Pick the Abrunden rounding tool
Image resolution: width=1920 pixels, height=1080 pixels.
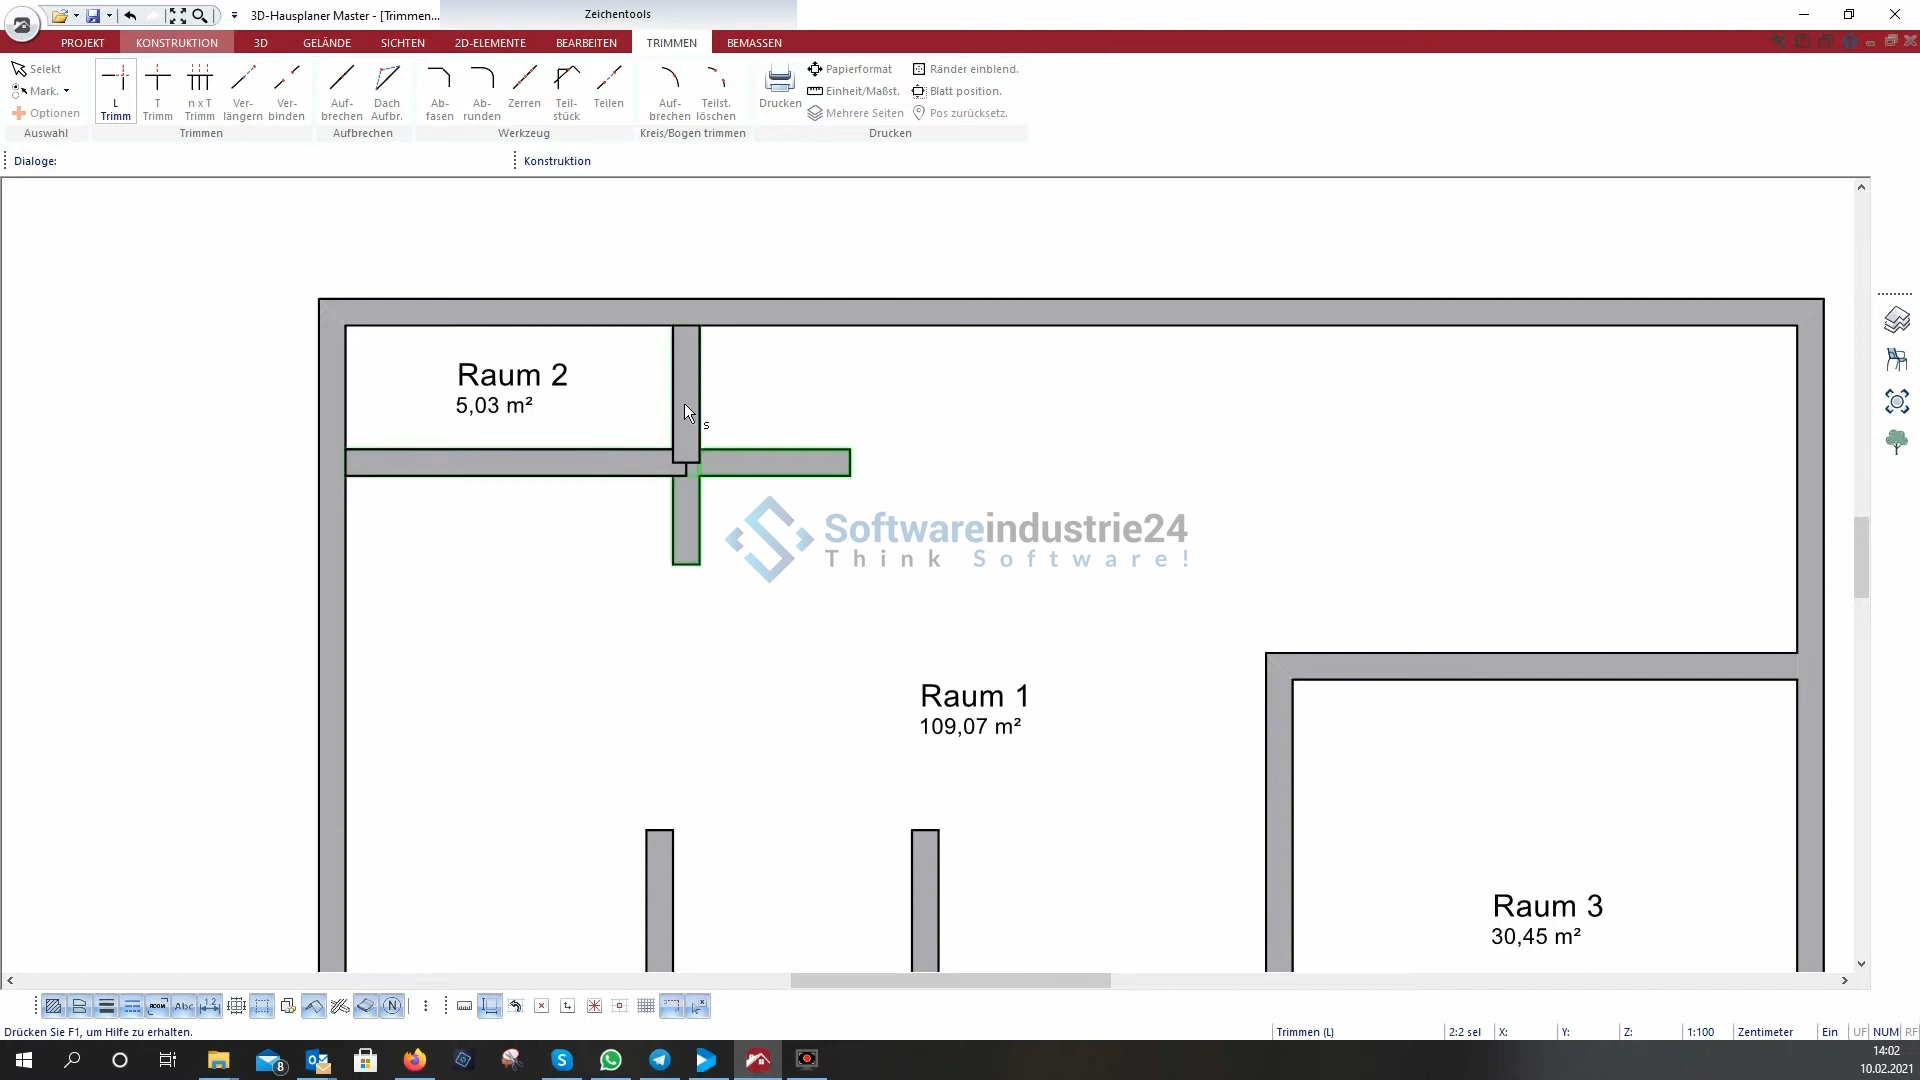pos(482,92)
